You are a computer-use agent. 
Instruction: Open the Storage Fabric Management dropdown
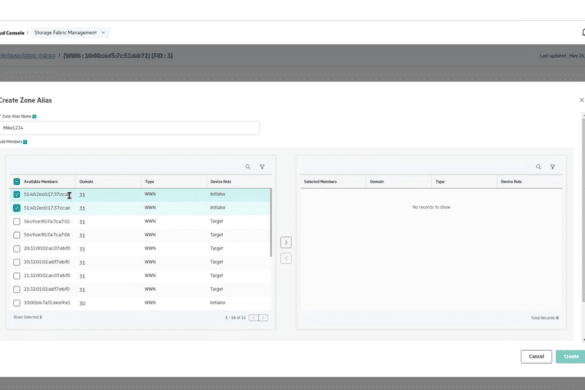70,33
